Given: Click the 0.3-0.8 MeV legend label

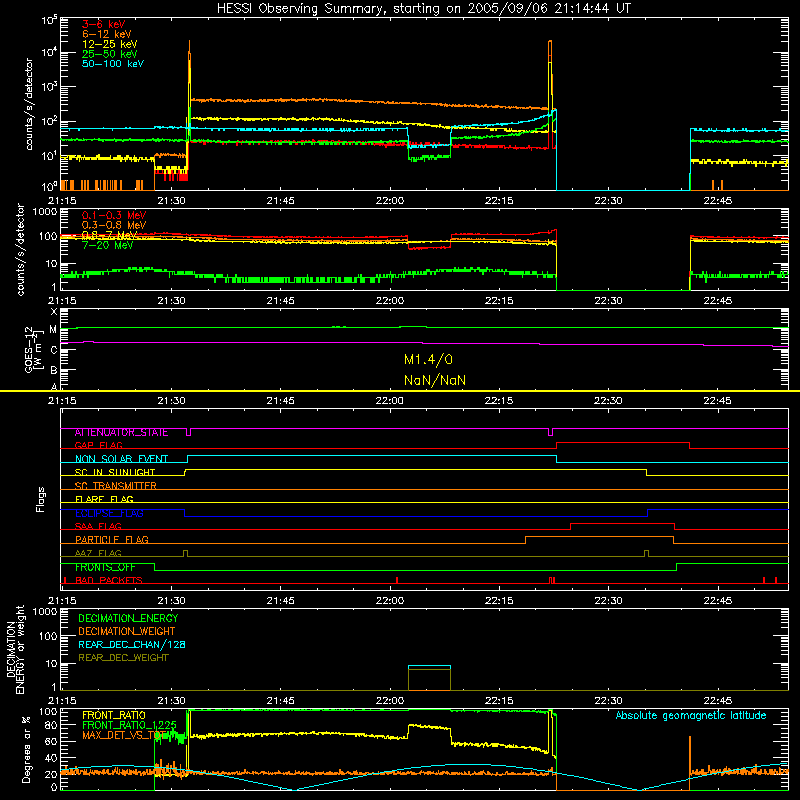Looking at the screenshot, I should tap(114, 225).
